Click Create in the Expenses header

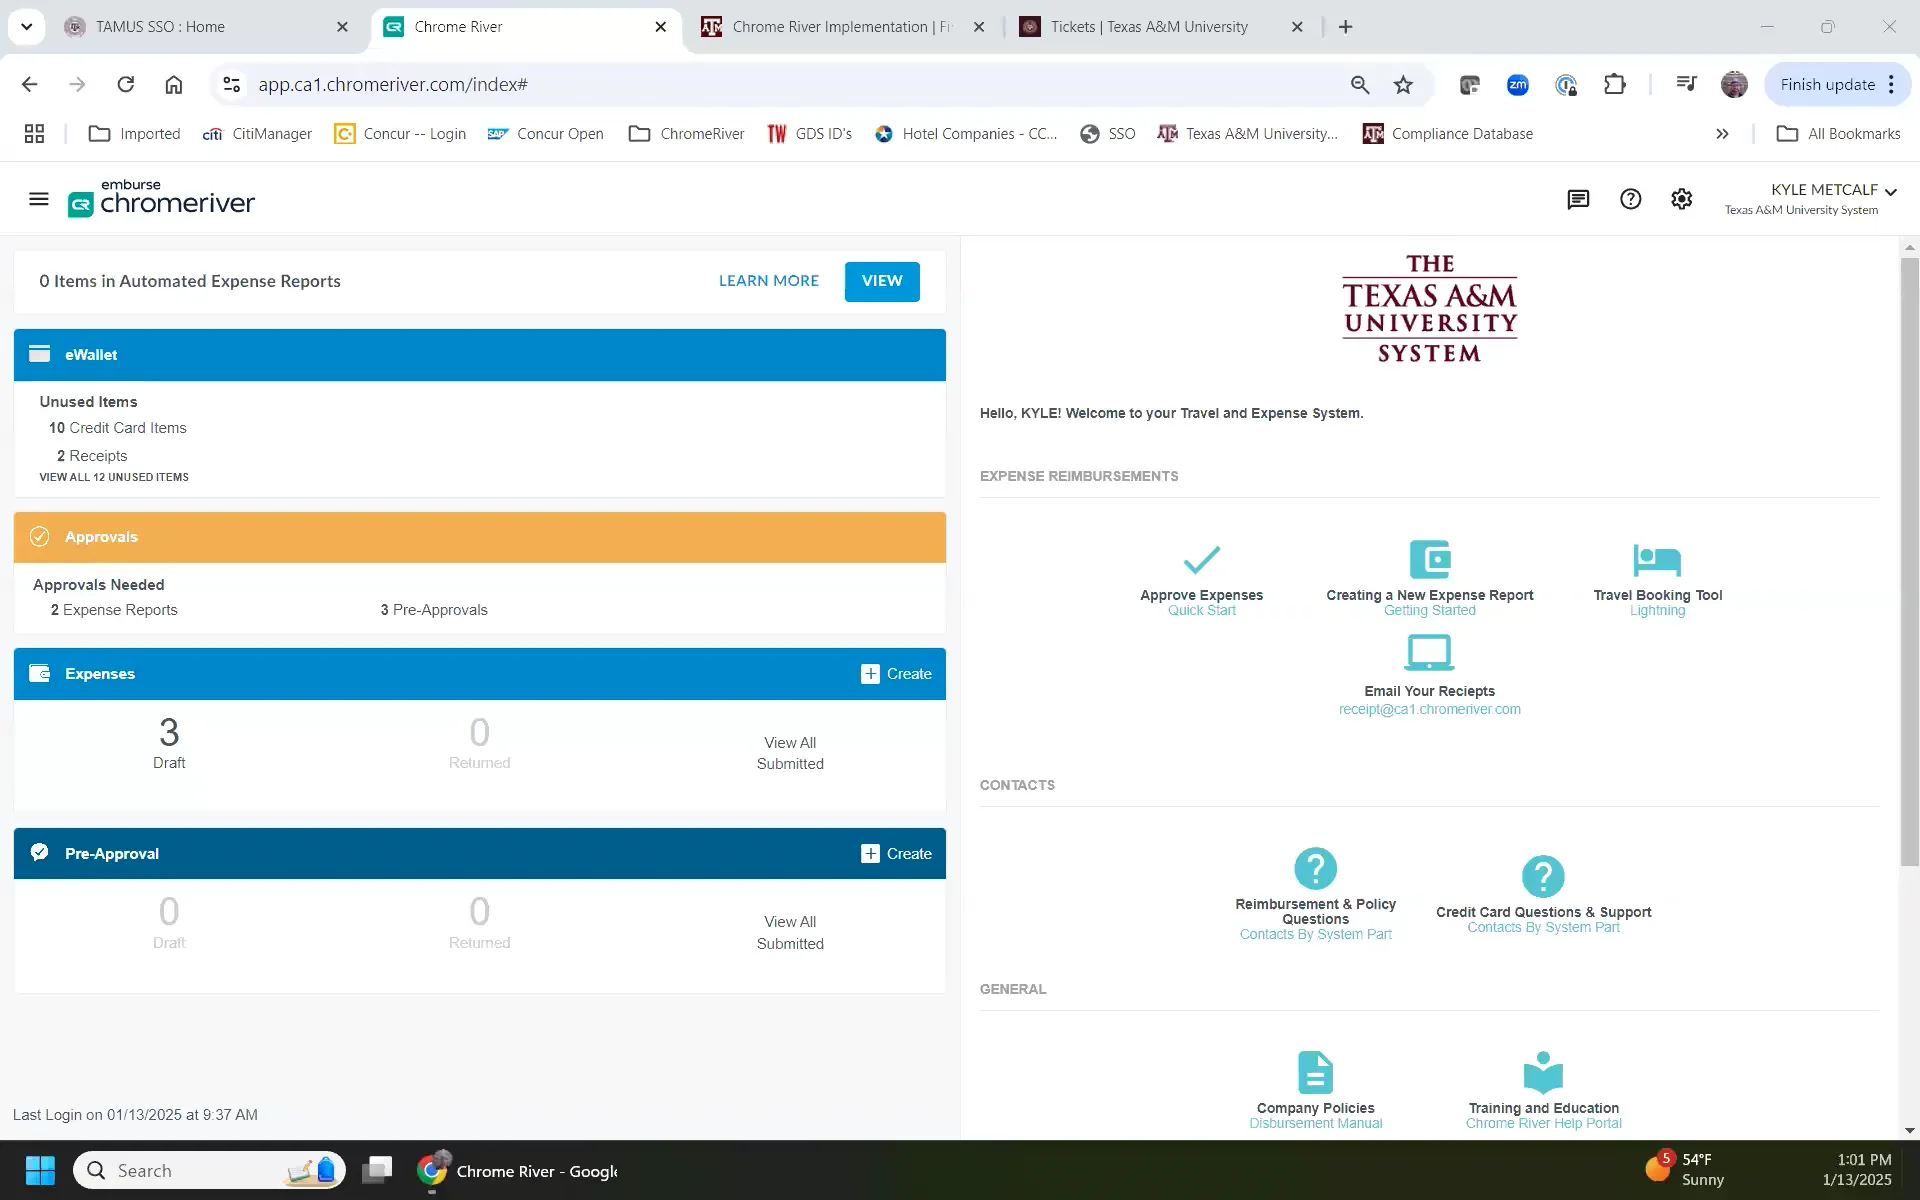pyautogui.click(x=896, y=674)
